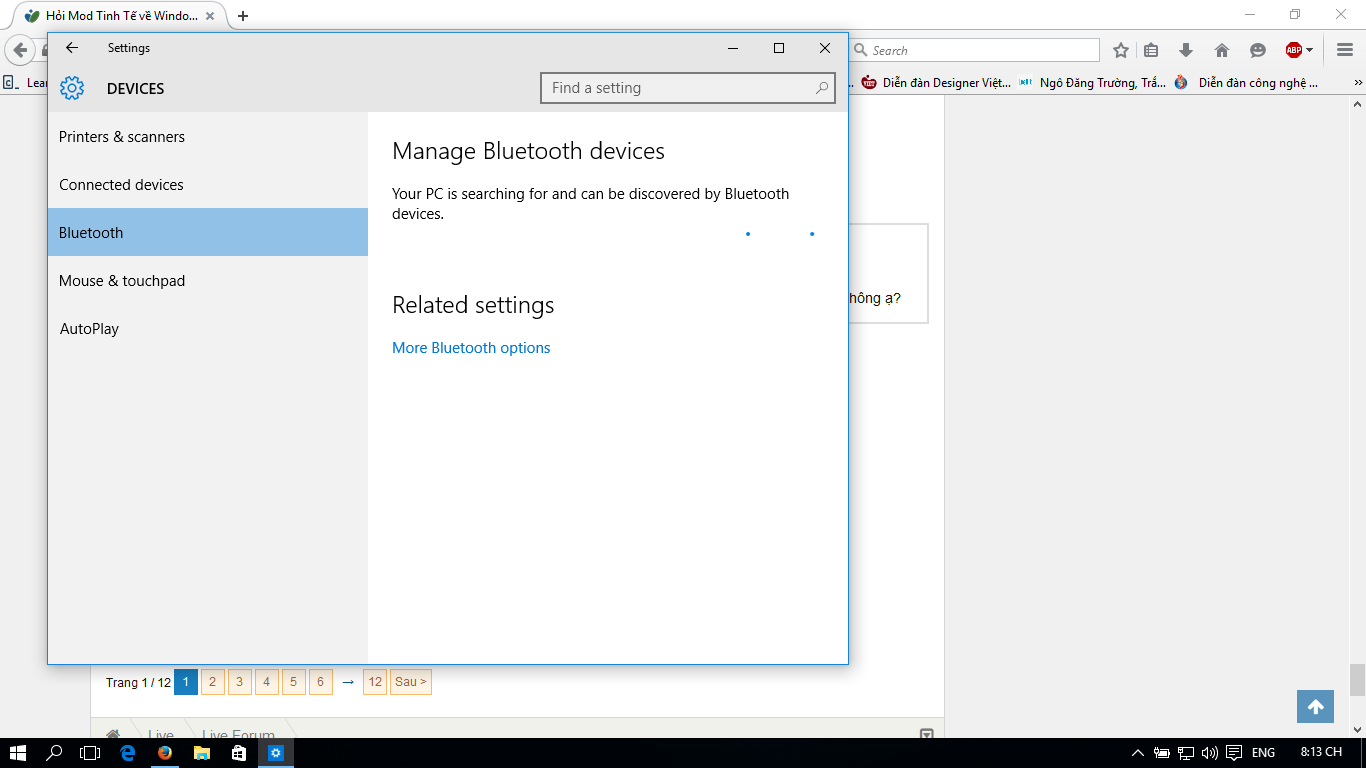
Task: Open the Windows Store taskbar icon
Action: point(239,753)
